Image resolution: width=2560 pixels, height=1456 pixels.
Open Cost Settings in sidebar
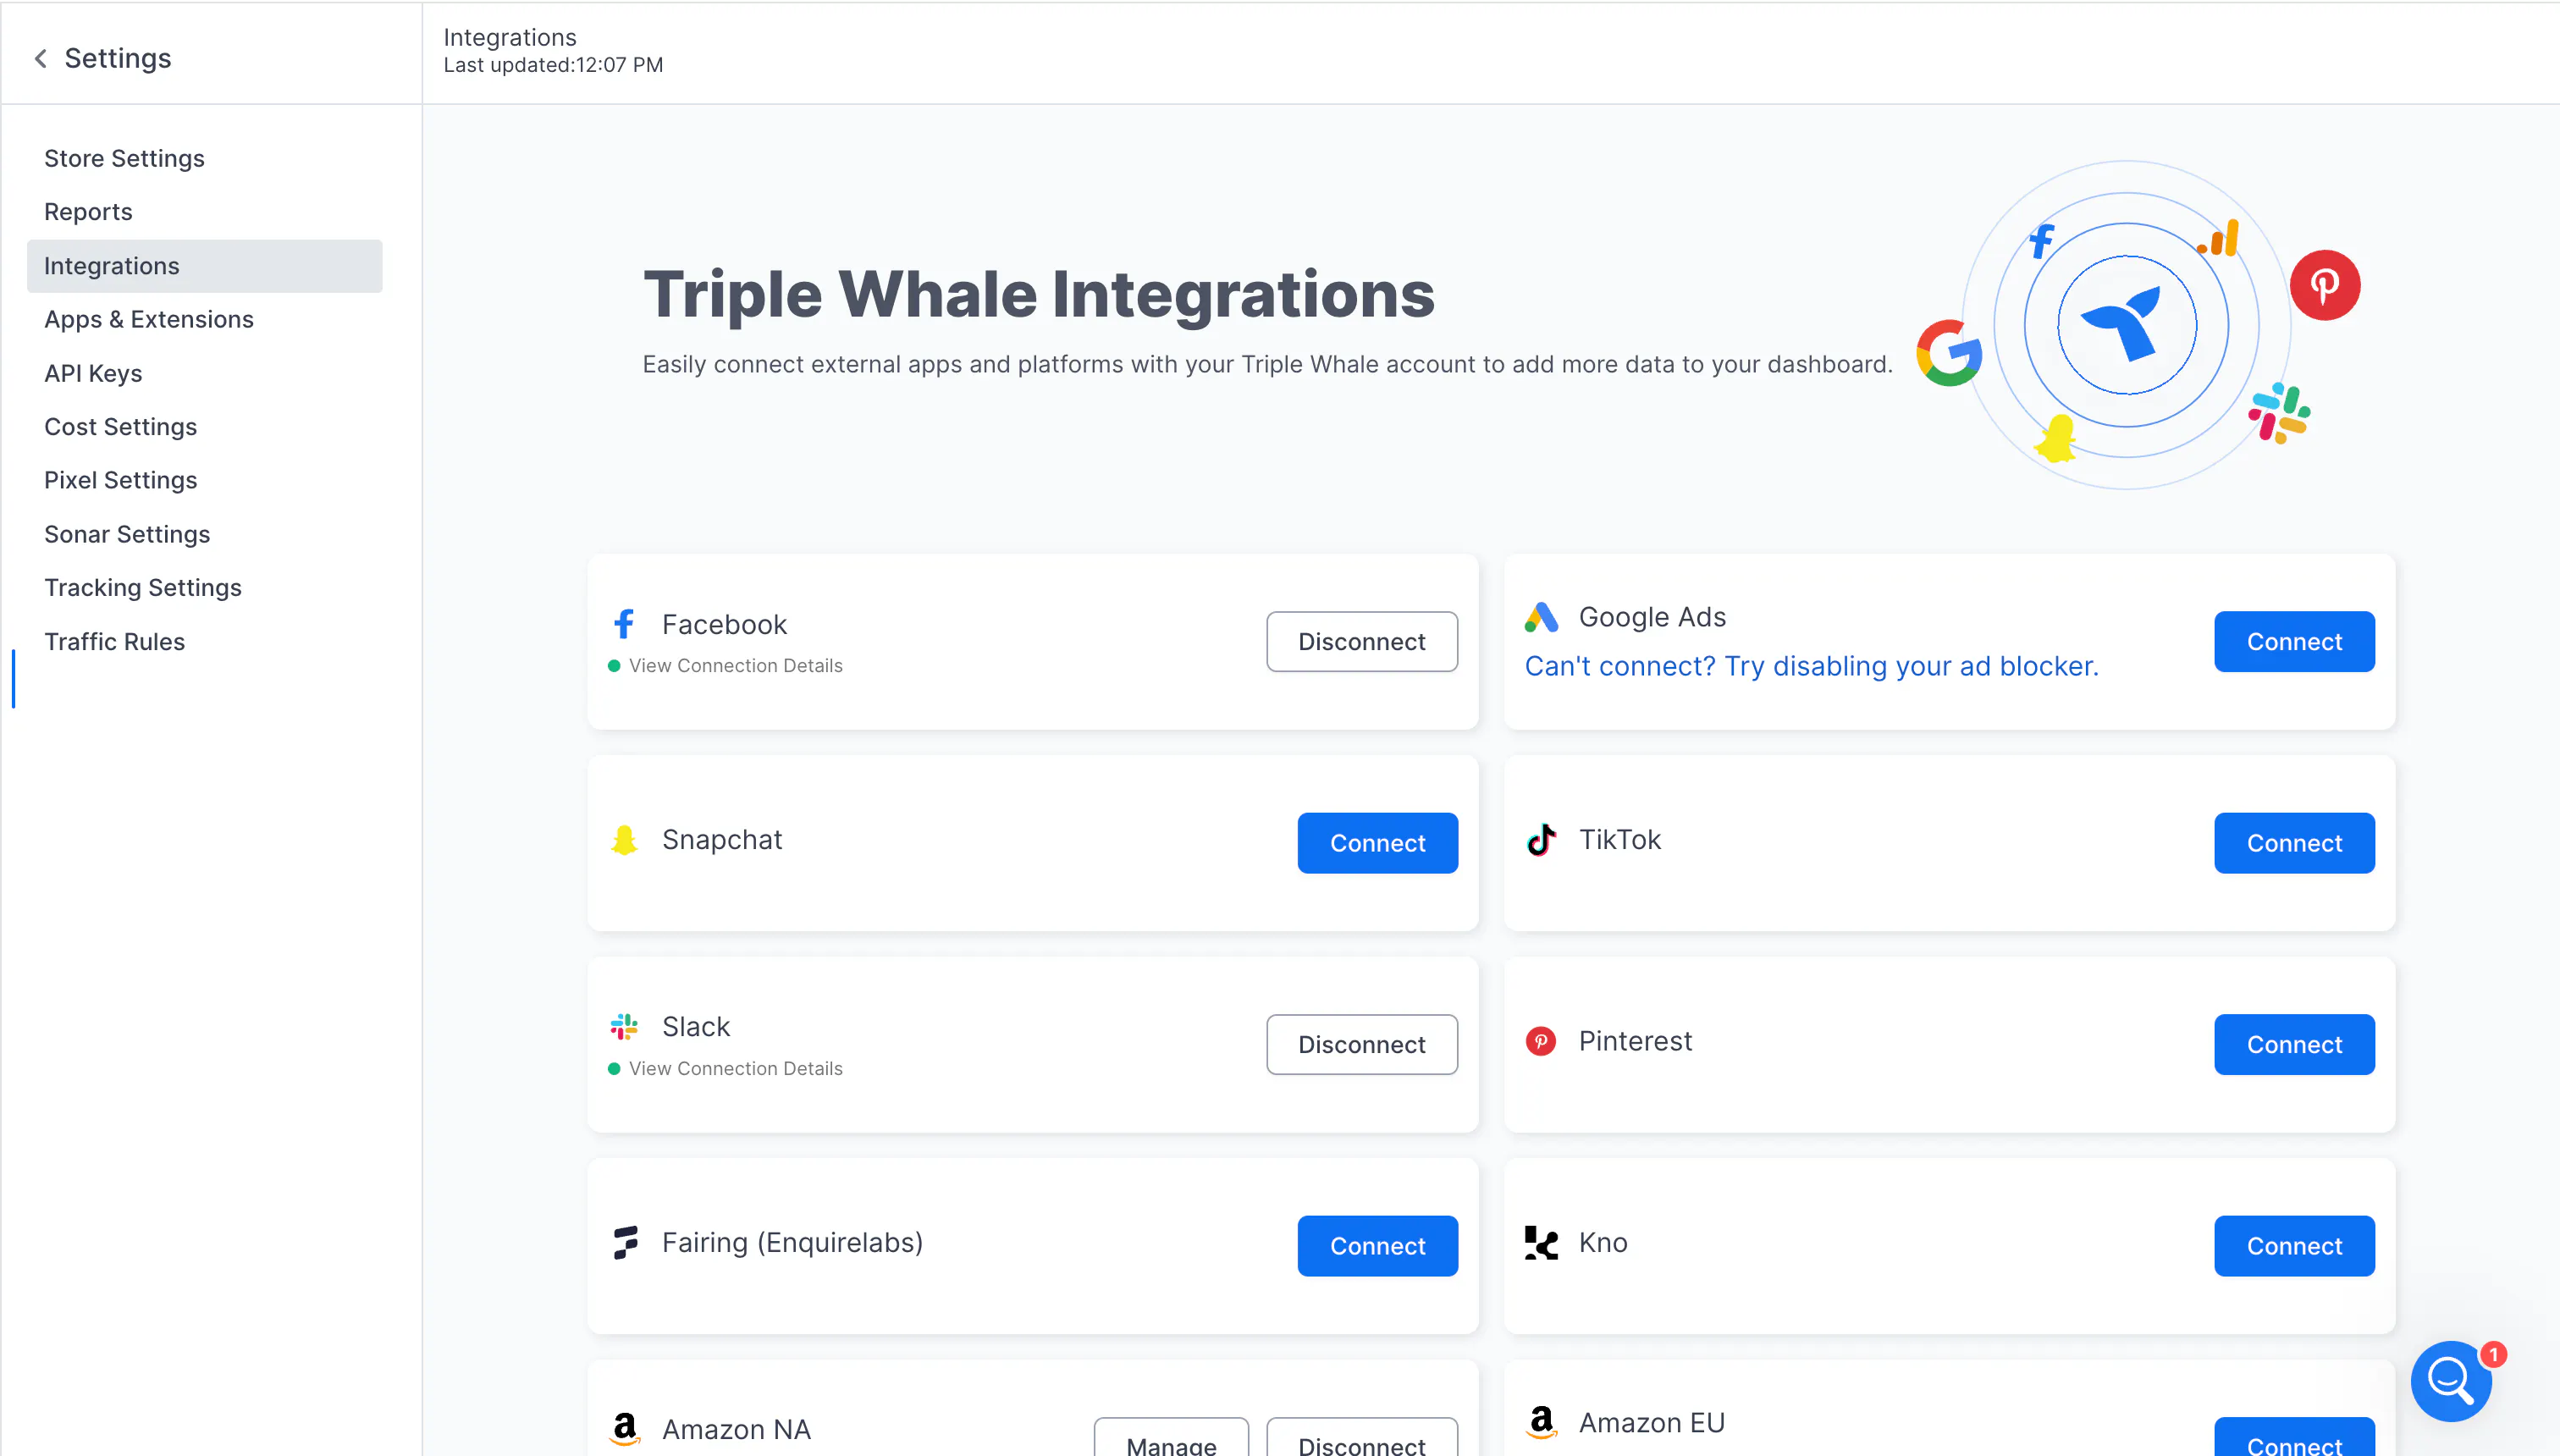tap(121, 427)
